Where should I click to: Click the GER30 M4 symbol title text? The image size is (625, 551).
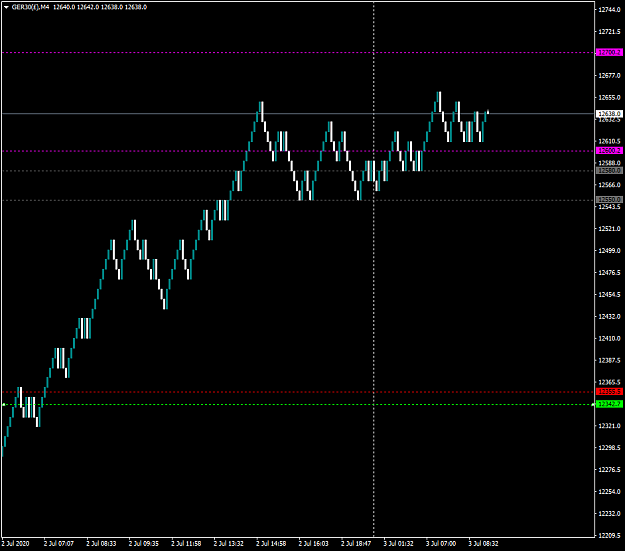(31, 7)
